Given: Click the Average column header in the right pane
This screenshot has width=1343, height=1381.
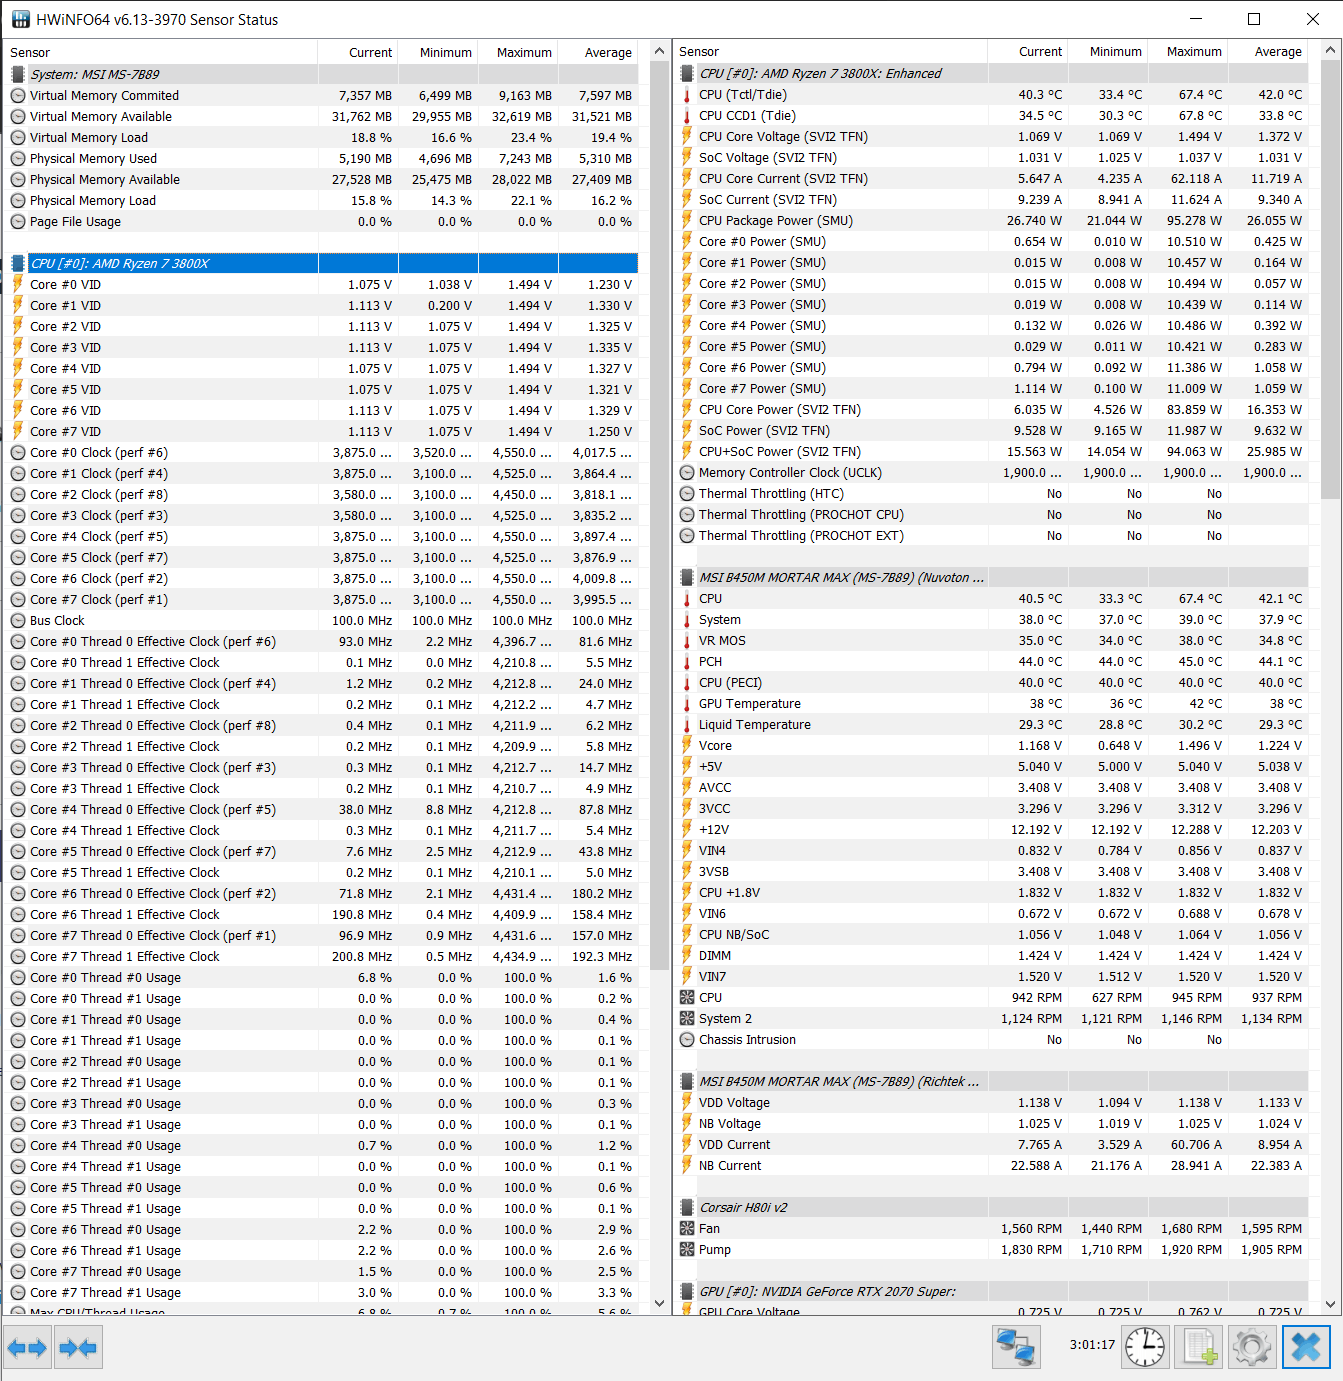Looking at the screenshot, I should [x=1267, y=51].
